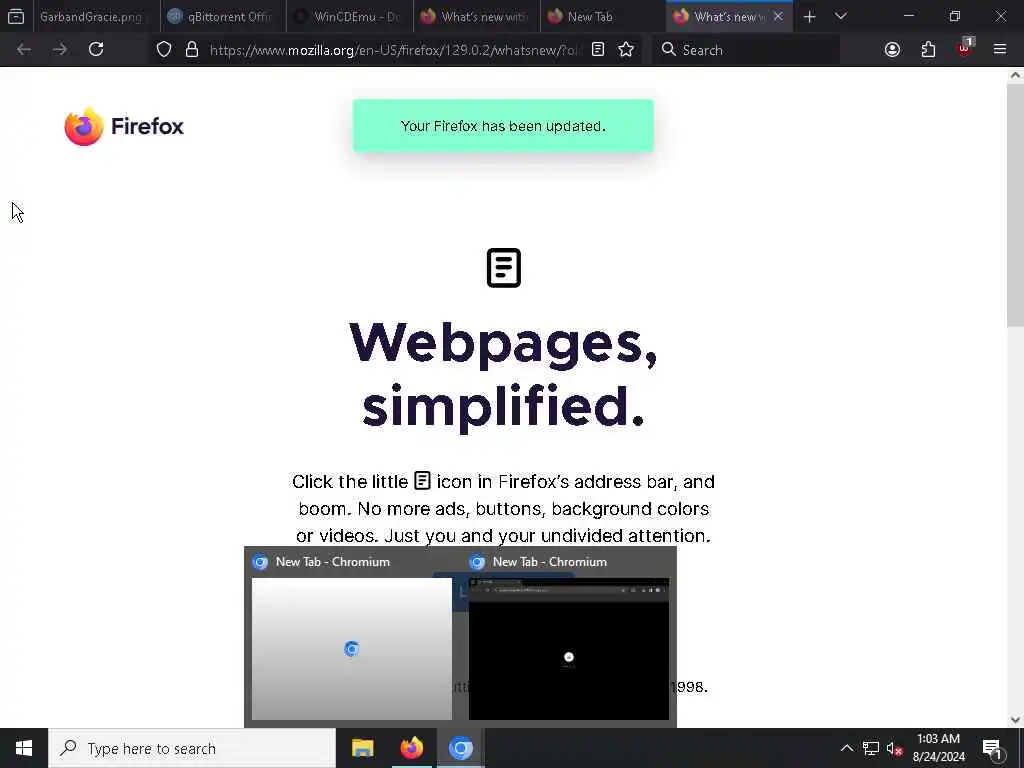Click the Search box in toolbar
Image resolution: width=1024 pixels, height=768 pixels.
pos(746,50)
